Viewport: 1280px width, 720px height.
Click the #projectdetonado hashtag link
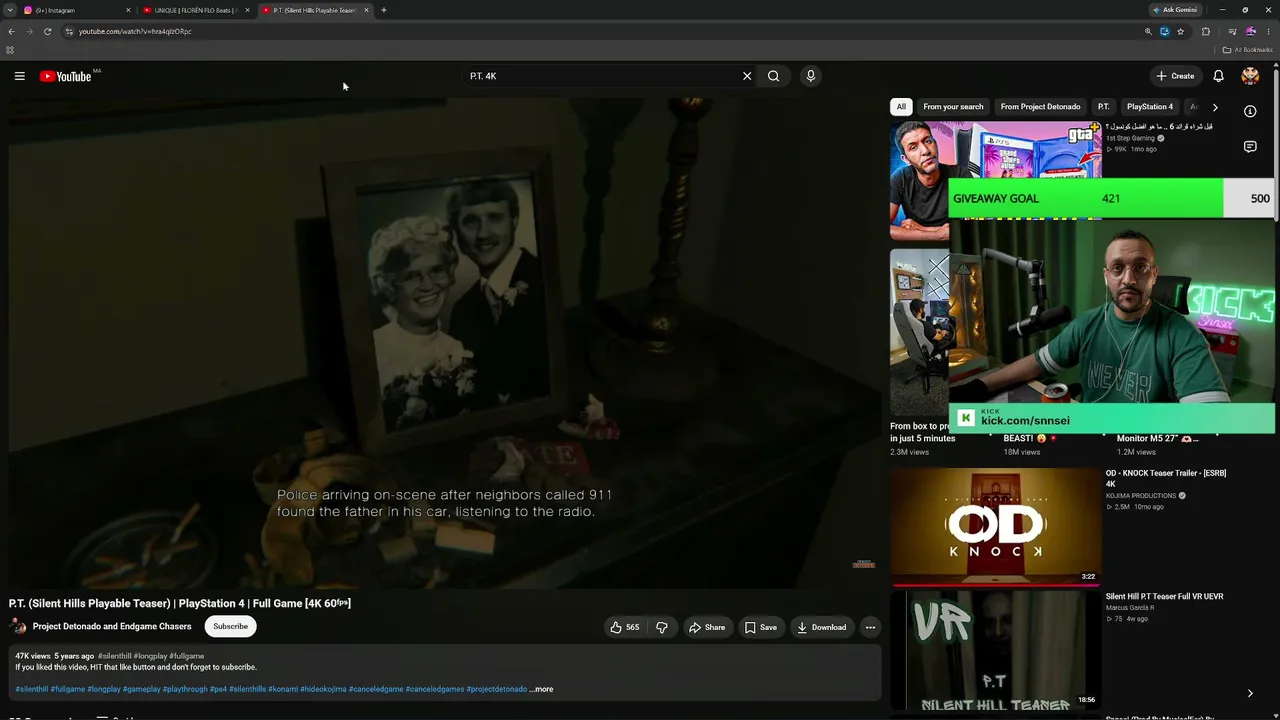coord(496,689)
